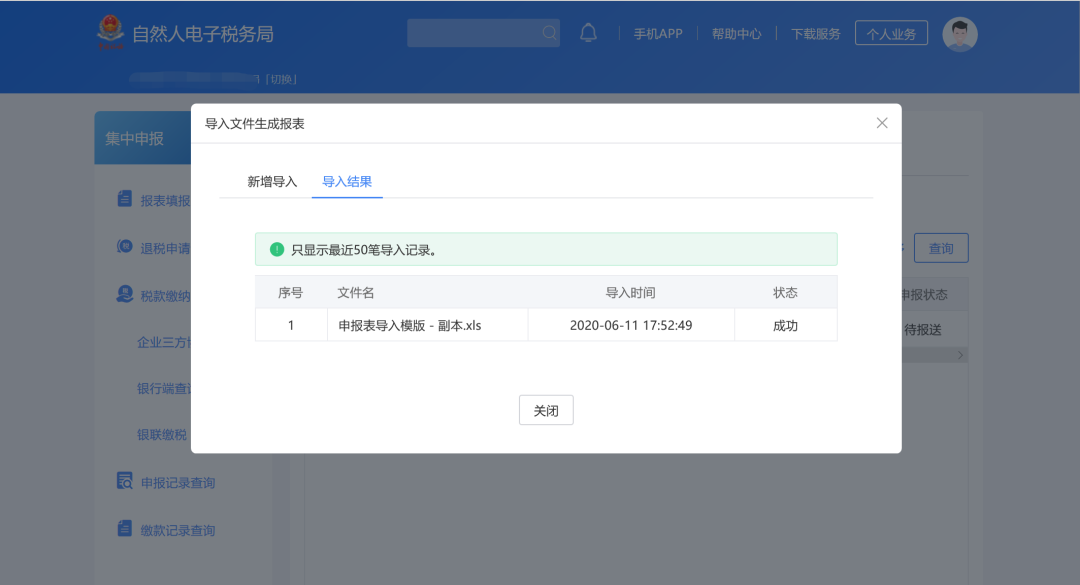Click the 导入时间 column header
The width and height of the screenshot is (1080, 585).
tap(630, 293)
